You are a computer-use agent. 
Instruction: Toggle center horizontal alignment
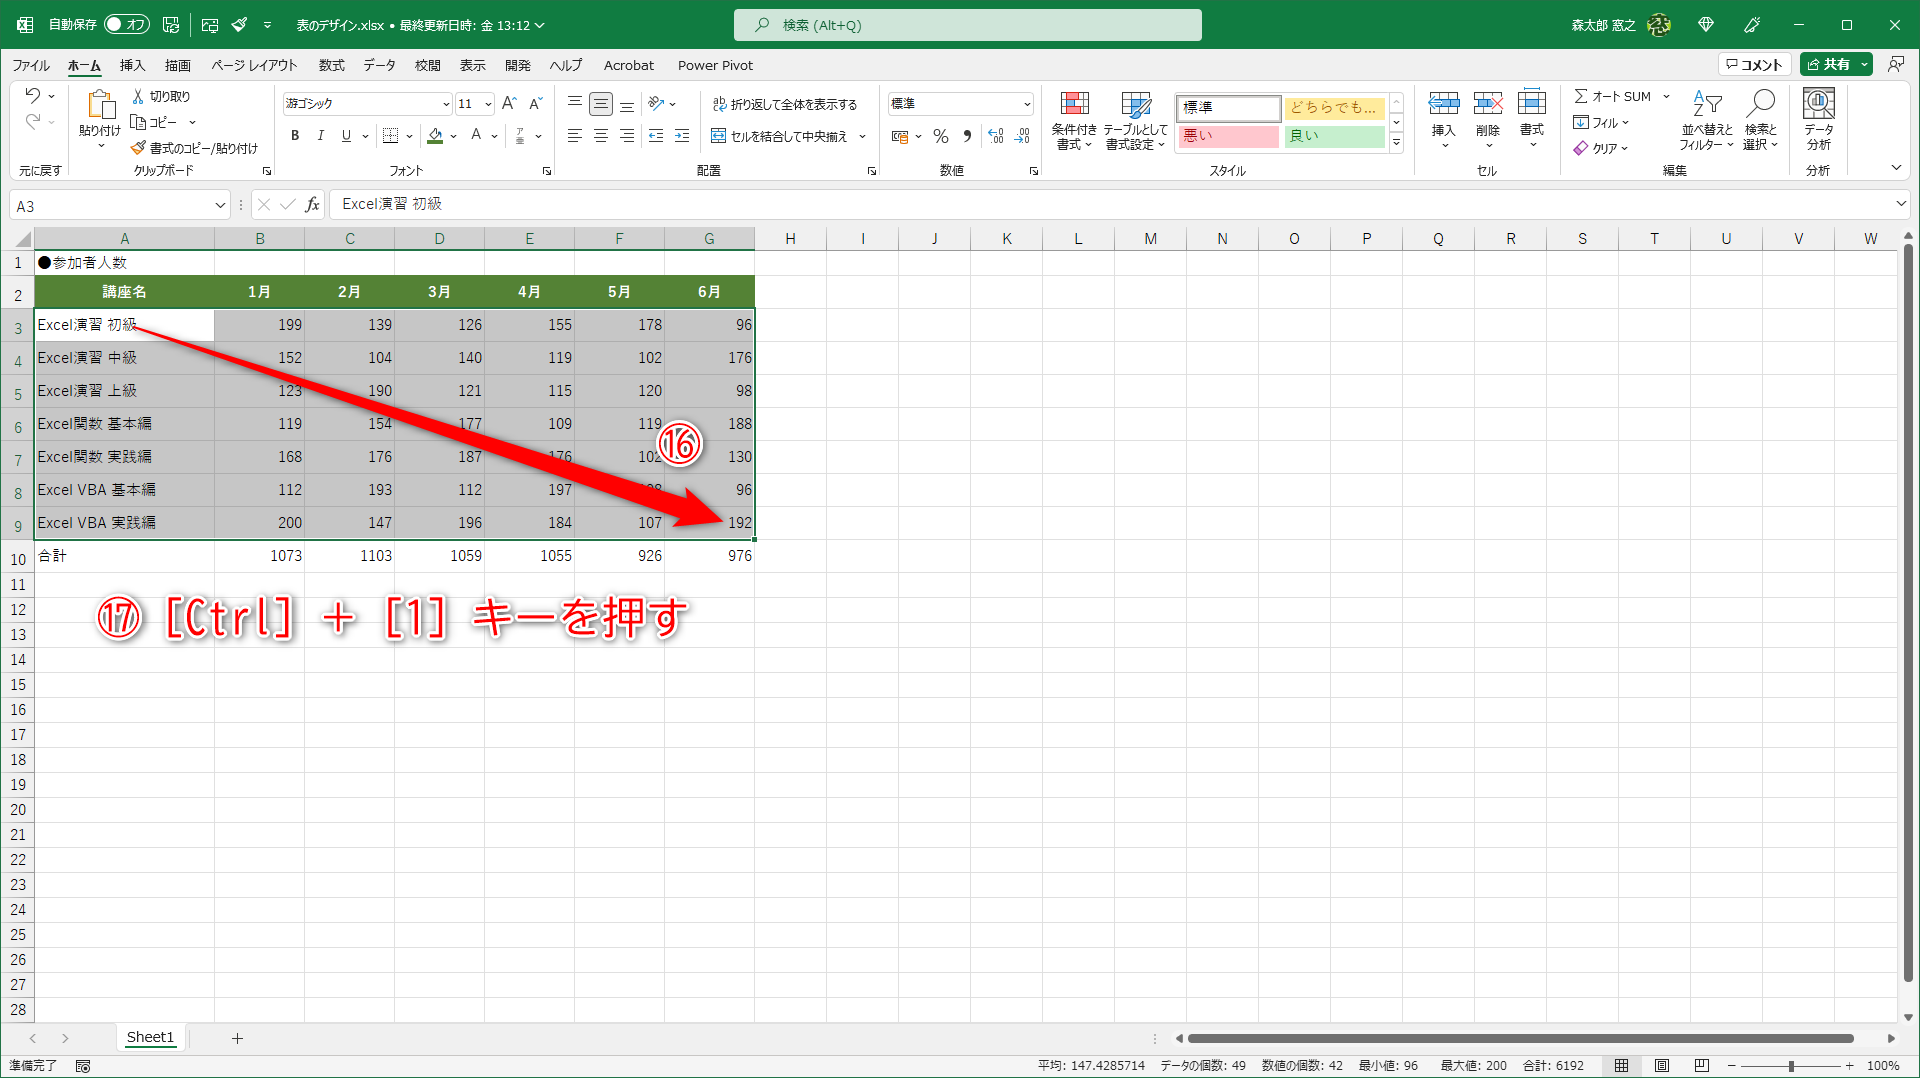(601, 136)
